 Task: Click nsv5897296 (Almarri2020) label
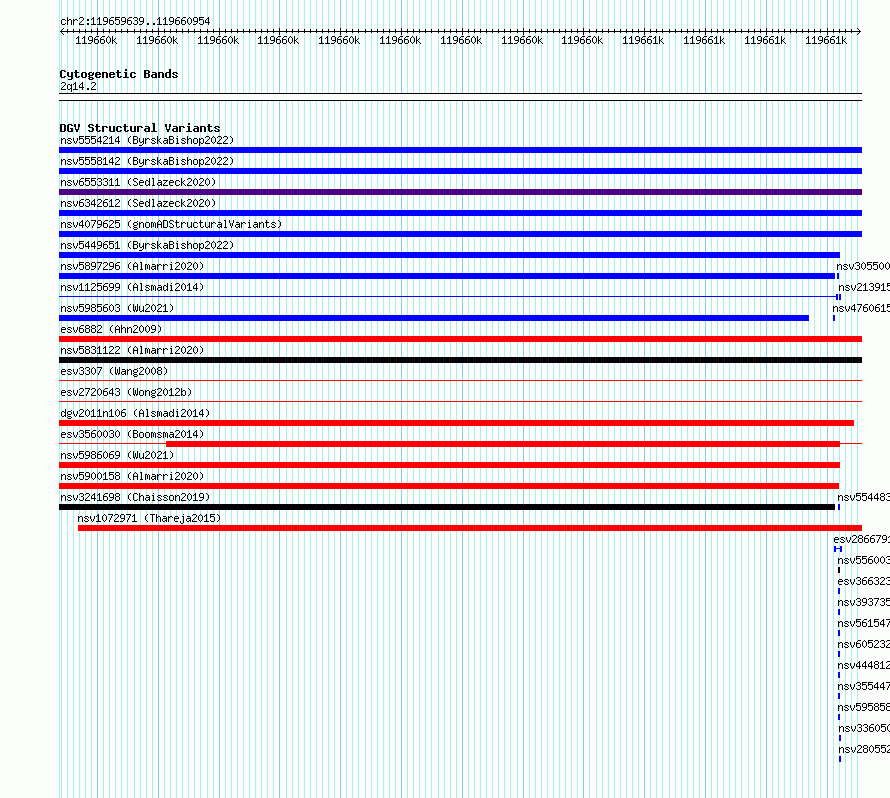(132, 266)
